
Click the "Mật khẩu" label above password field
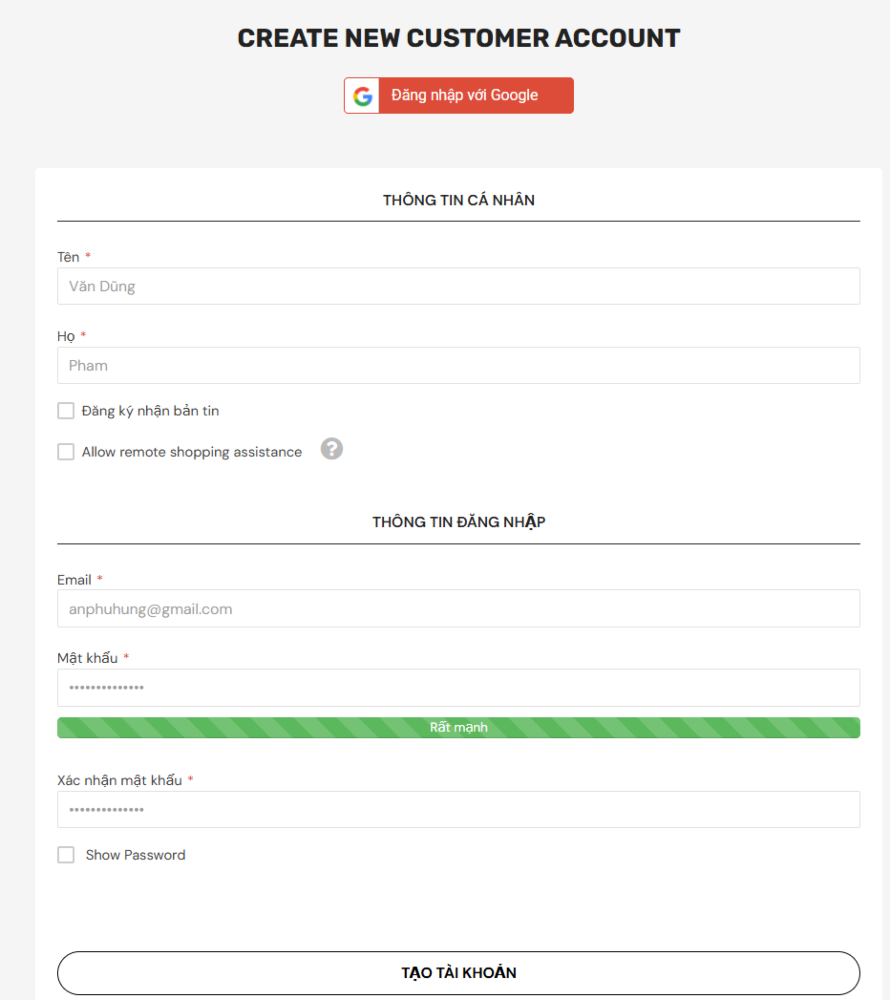point(87,658)
